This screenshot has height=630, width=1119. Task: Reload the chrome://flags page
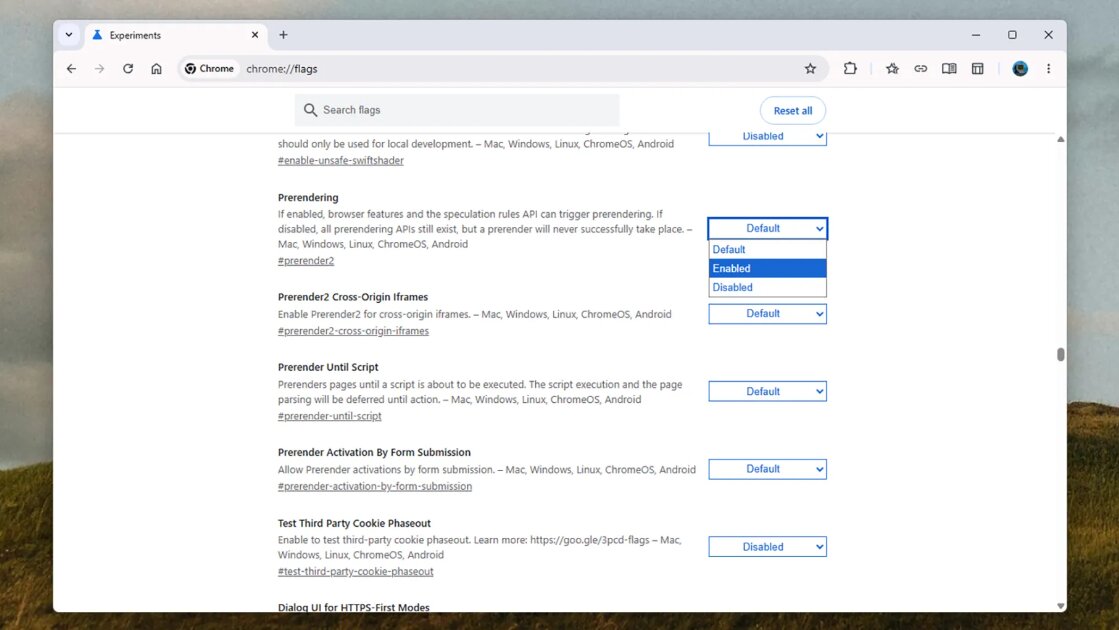tap(128, 68)
